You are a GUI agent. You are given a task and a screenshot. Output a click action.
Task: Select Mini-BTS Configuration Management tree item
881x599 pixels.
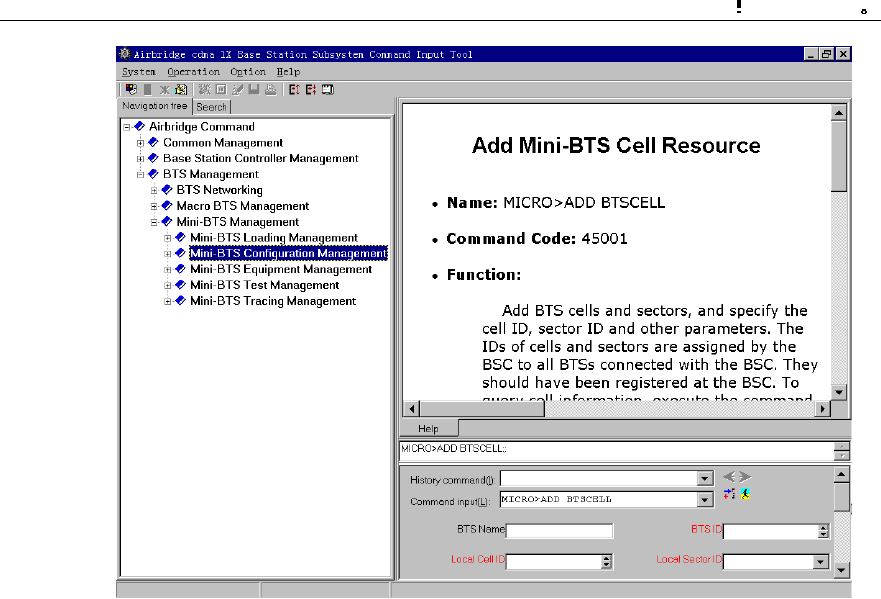pos(288,253)
